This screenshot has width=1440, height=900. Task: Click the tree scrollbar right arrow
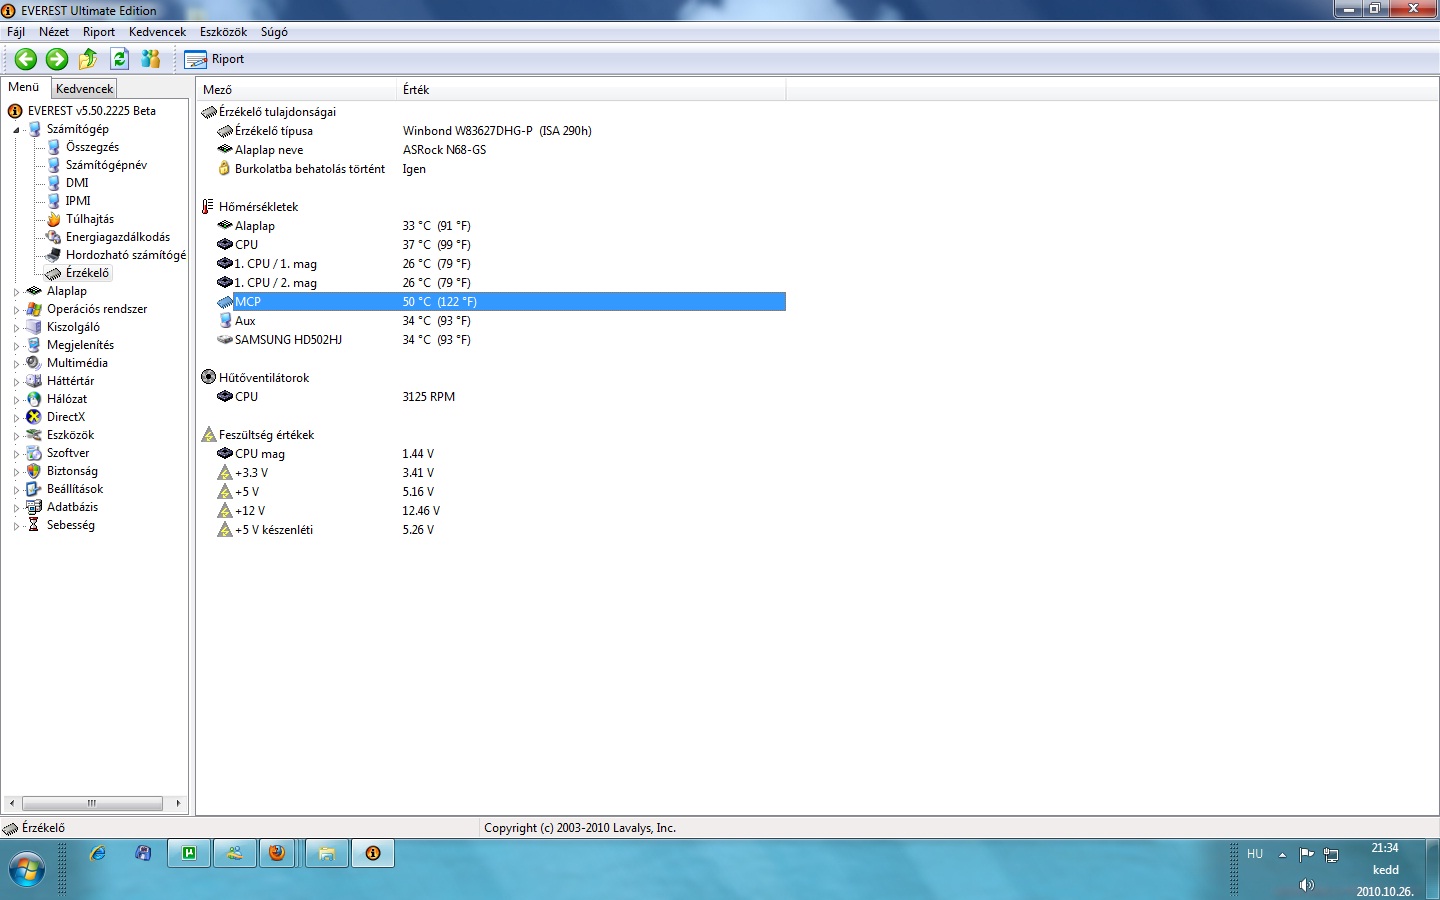(x=178, y=803)
